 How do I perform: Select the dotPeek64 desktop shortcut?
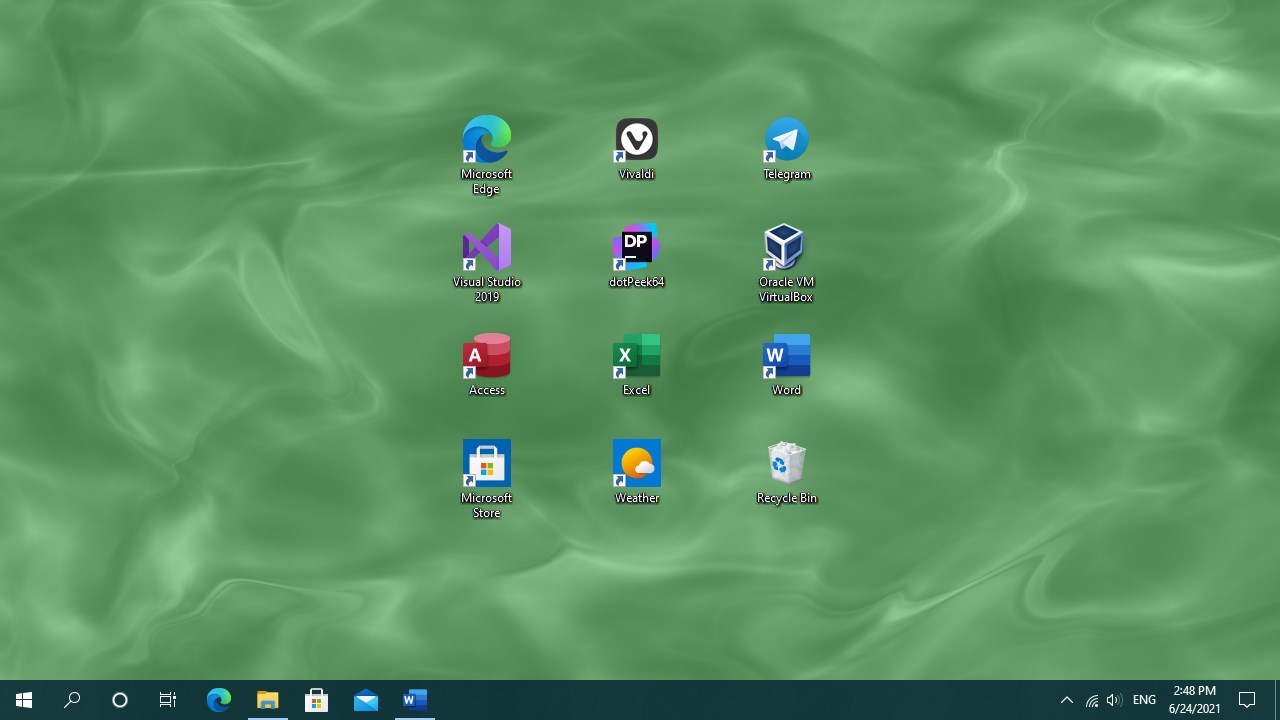tap(636, 256)
